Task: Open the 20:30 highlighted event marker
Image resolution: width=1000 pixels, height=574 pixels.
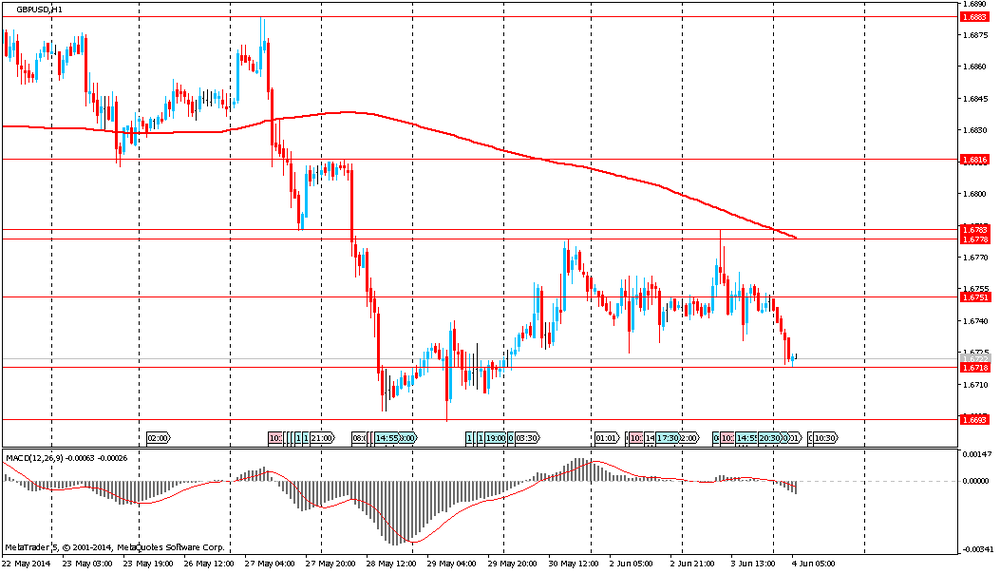Action: (769, 438)
